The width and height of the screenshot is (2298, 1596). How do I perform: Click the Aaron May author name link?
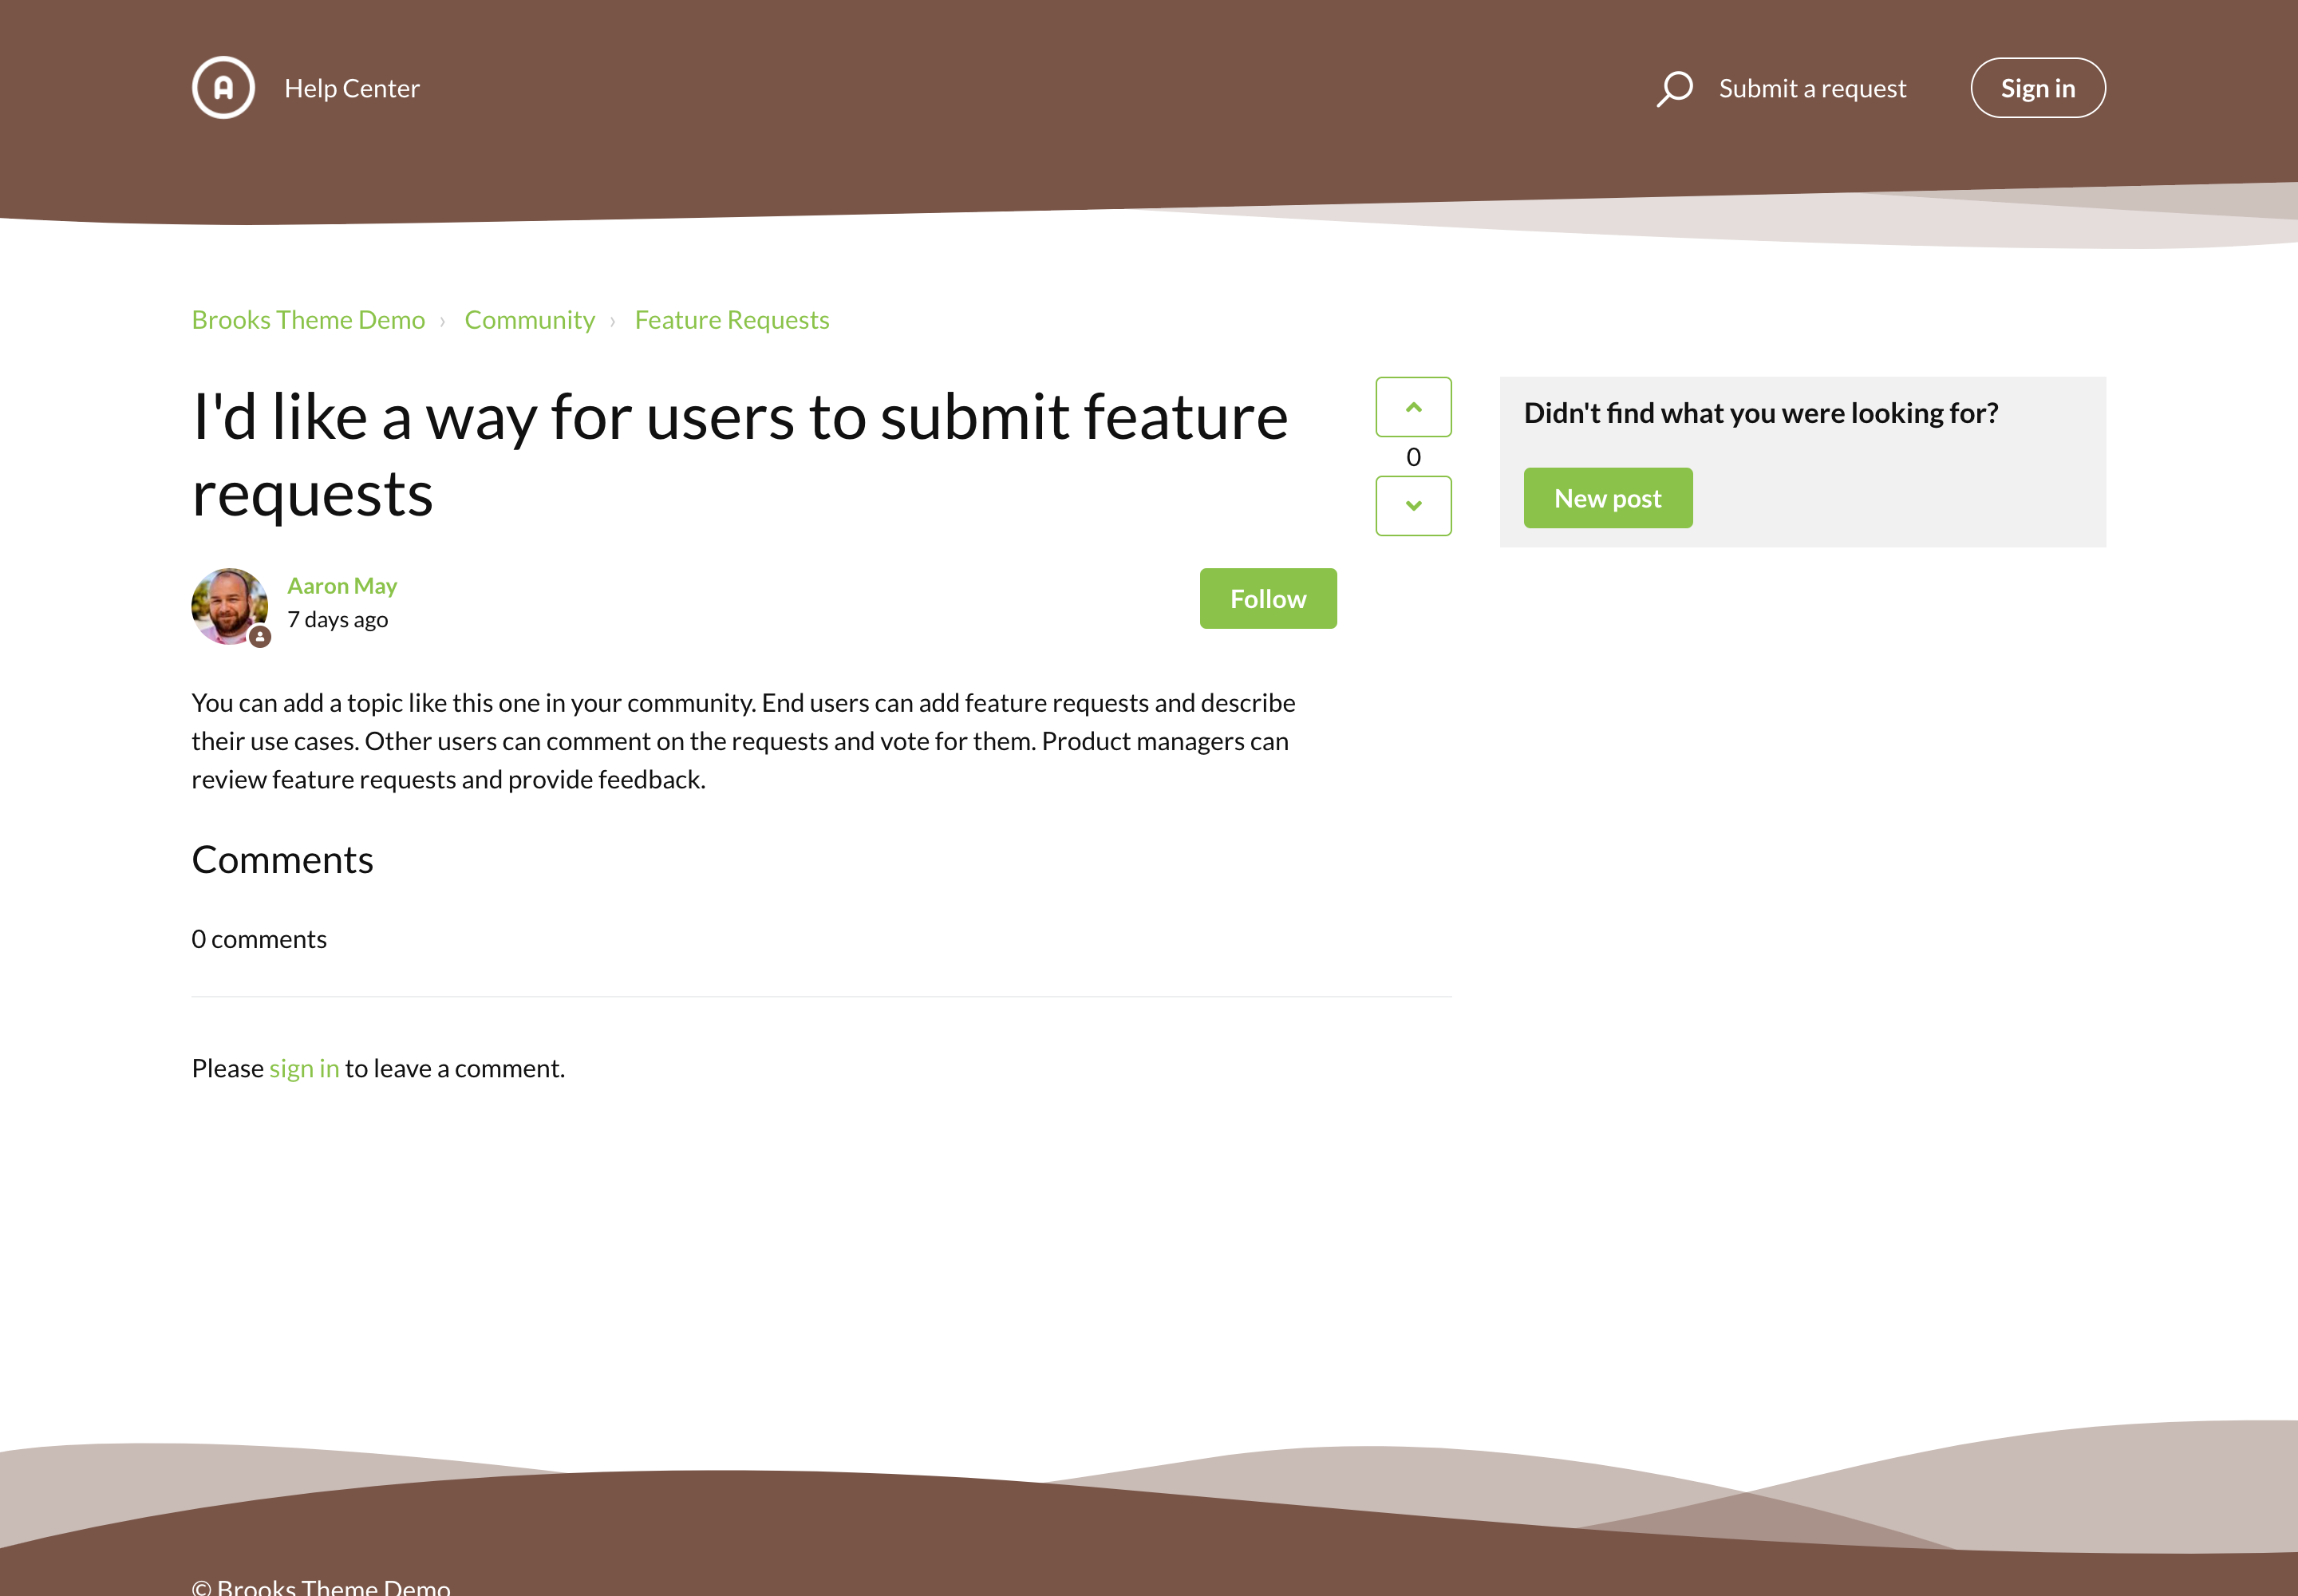(342, 586)
